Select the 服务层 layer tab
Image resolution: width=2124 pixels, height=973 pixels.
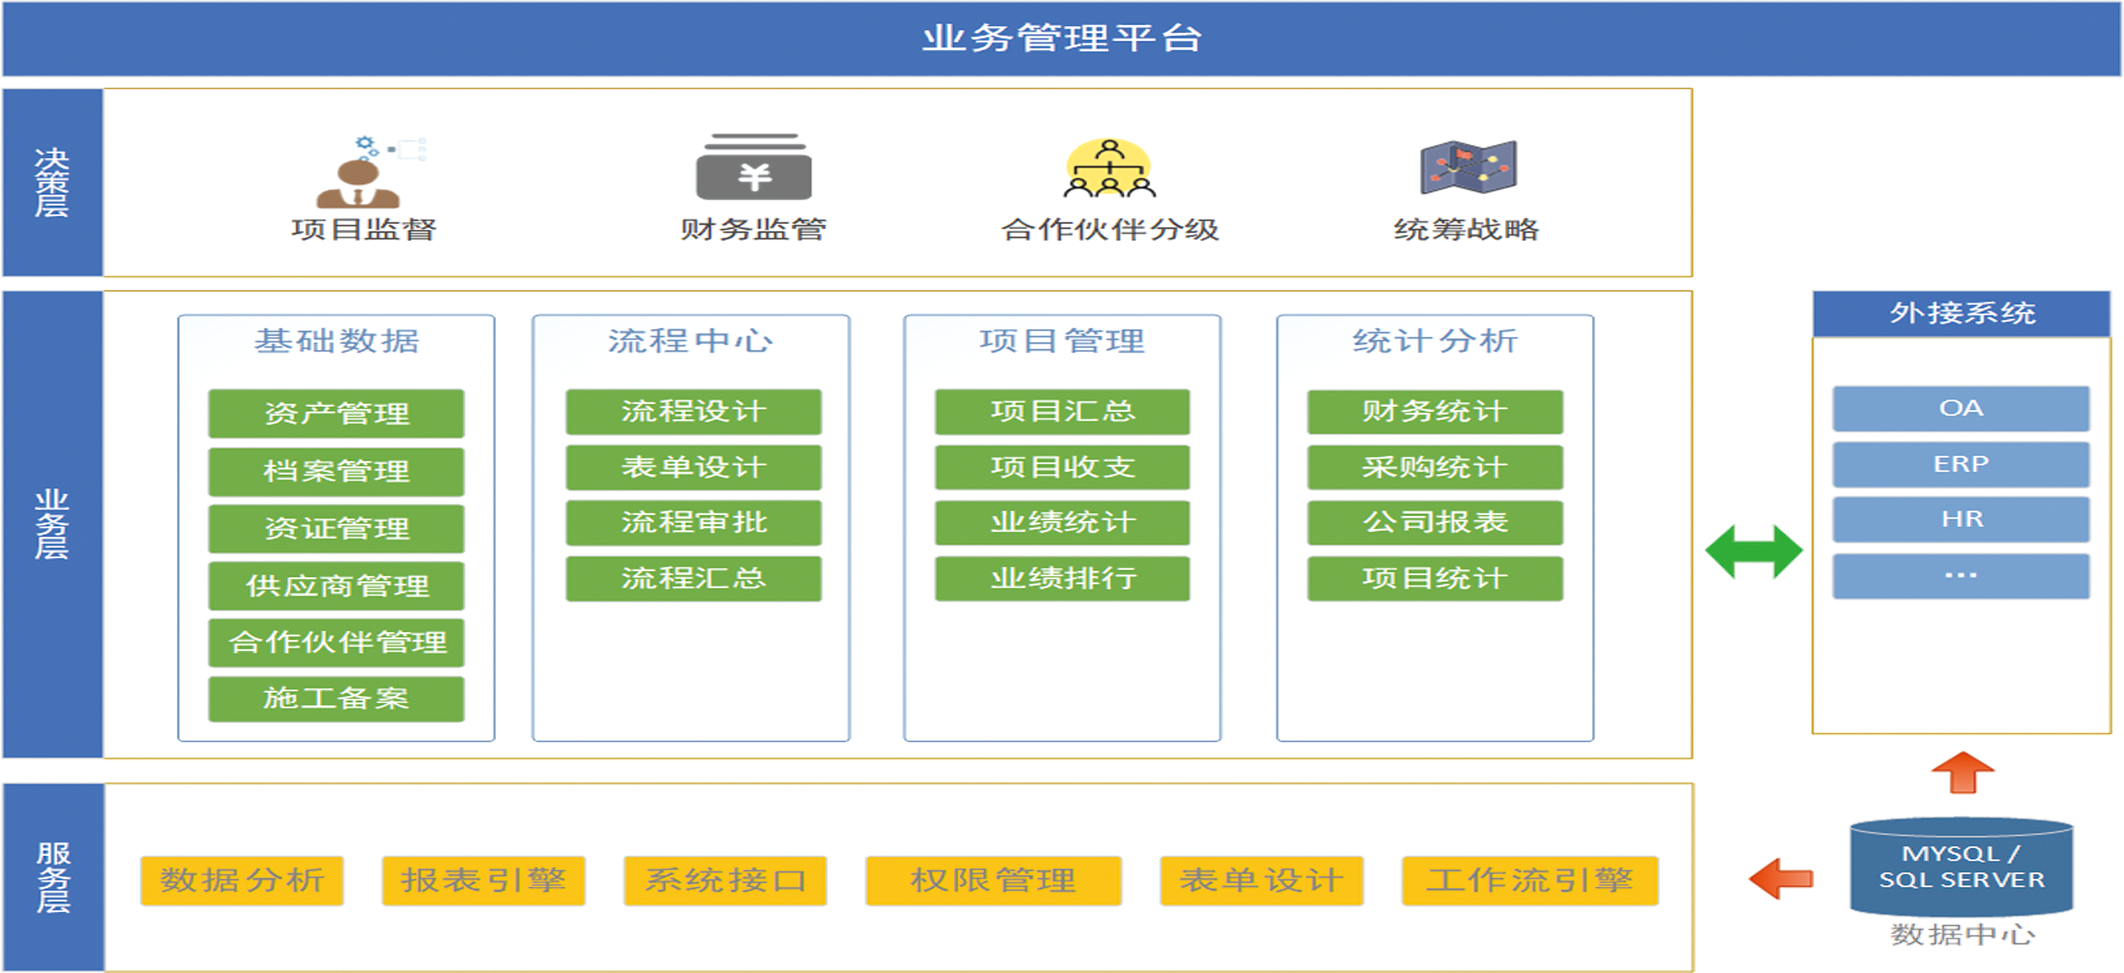52,877
